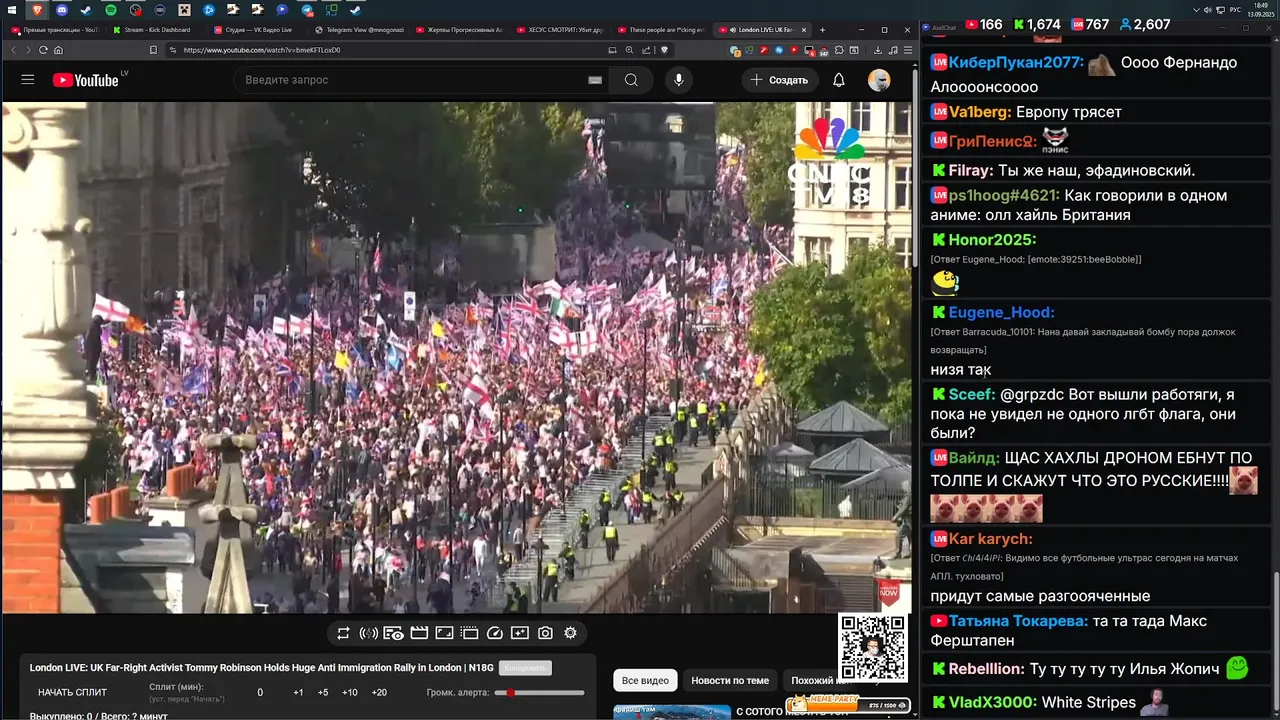This screenshot has width=1280, height=720.
Task: Click the Kick viewer count 1,674
Action: pyautogui.click(x=1037, y=24)
